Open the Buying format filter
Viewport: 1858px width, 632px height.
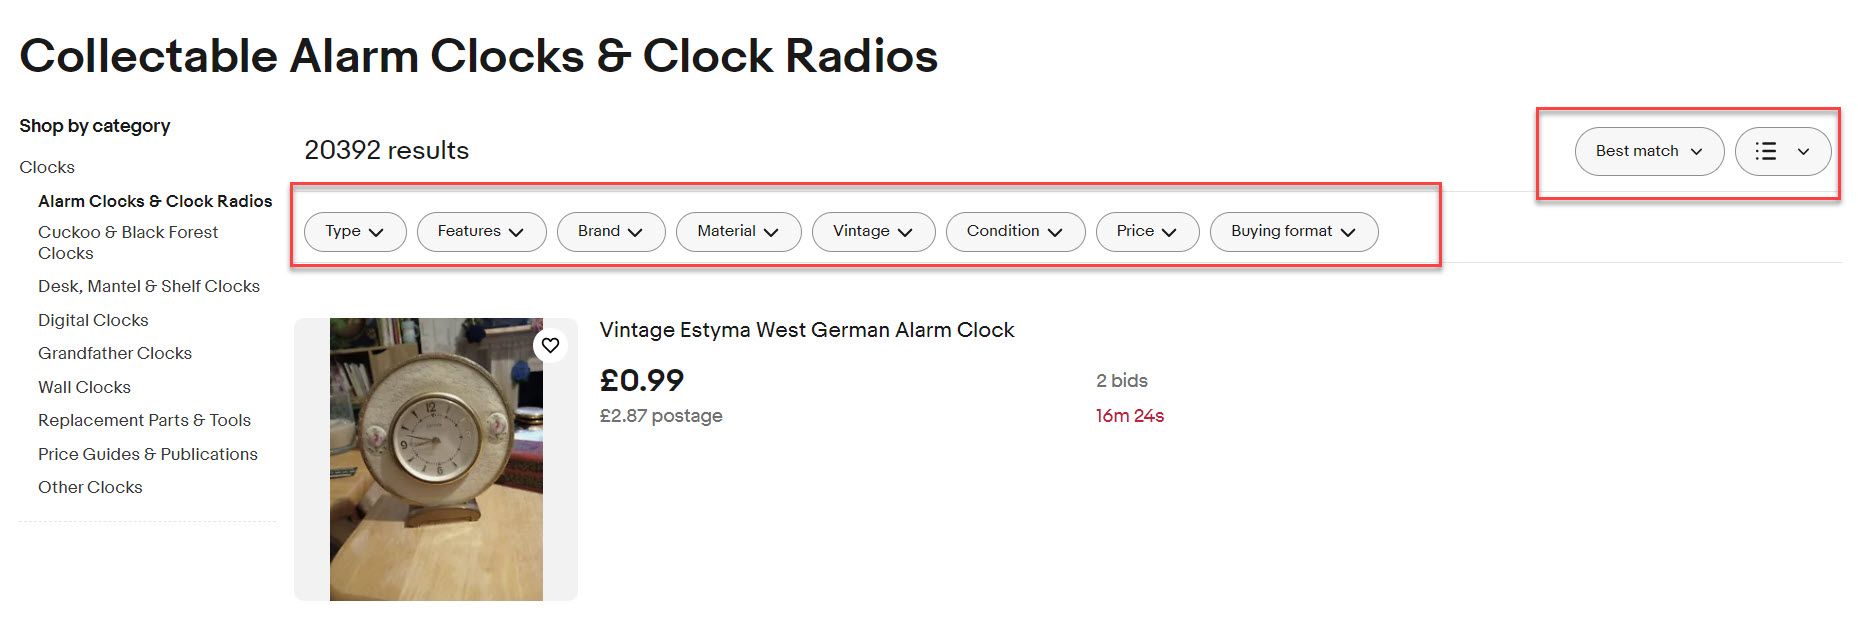pos(1294,231)
